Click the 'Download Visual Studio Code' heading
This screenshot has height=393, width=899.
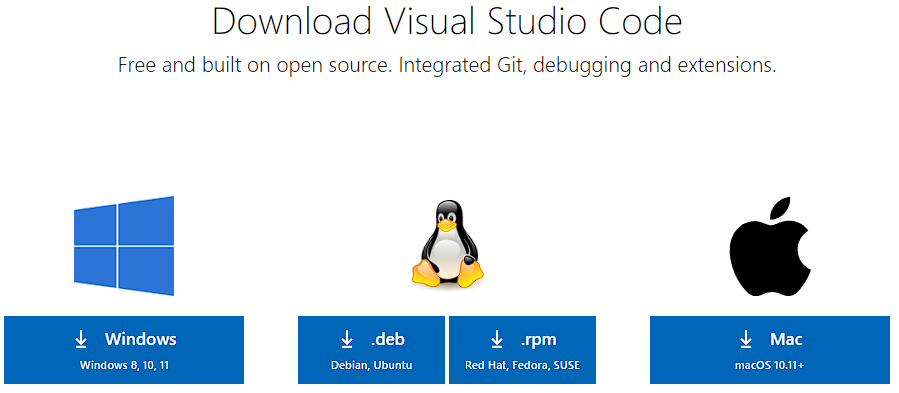point(447,22)
